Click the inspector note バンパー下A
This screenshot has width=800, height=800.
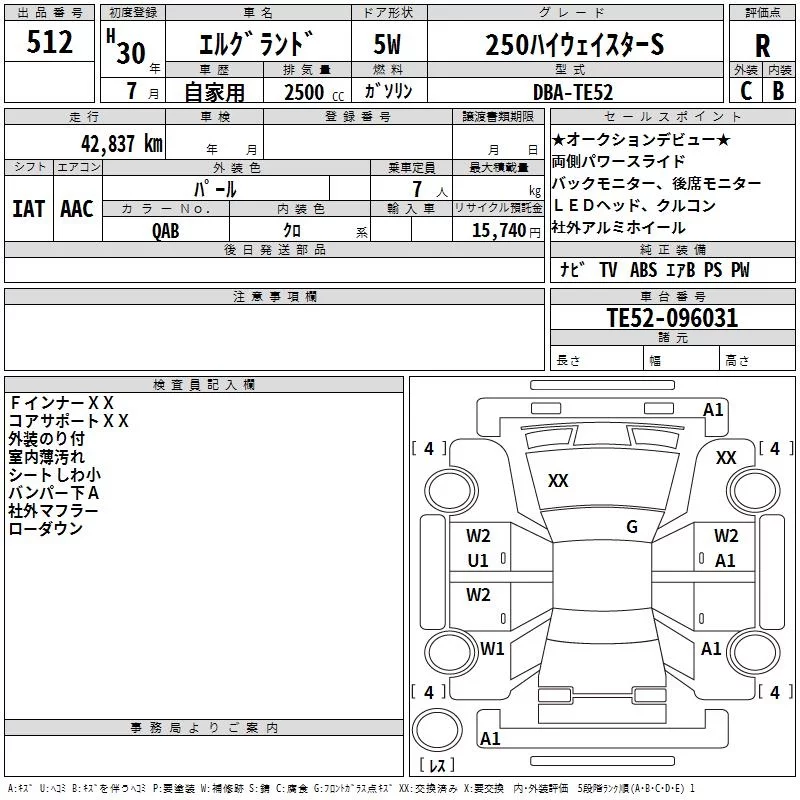[x=54, y=492]
